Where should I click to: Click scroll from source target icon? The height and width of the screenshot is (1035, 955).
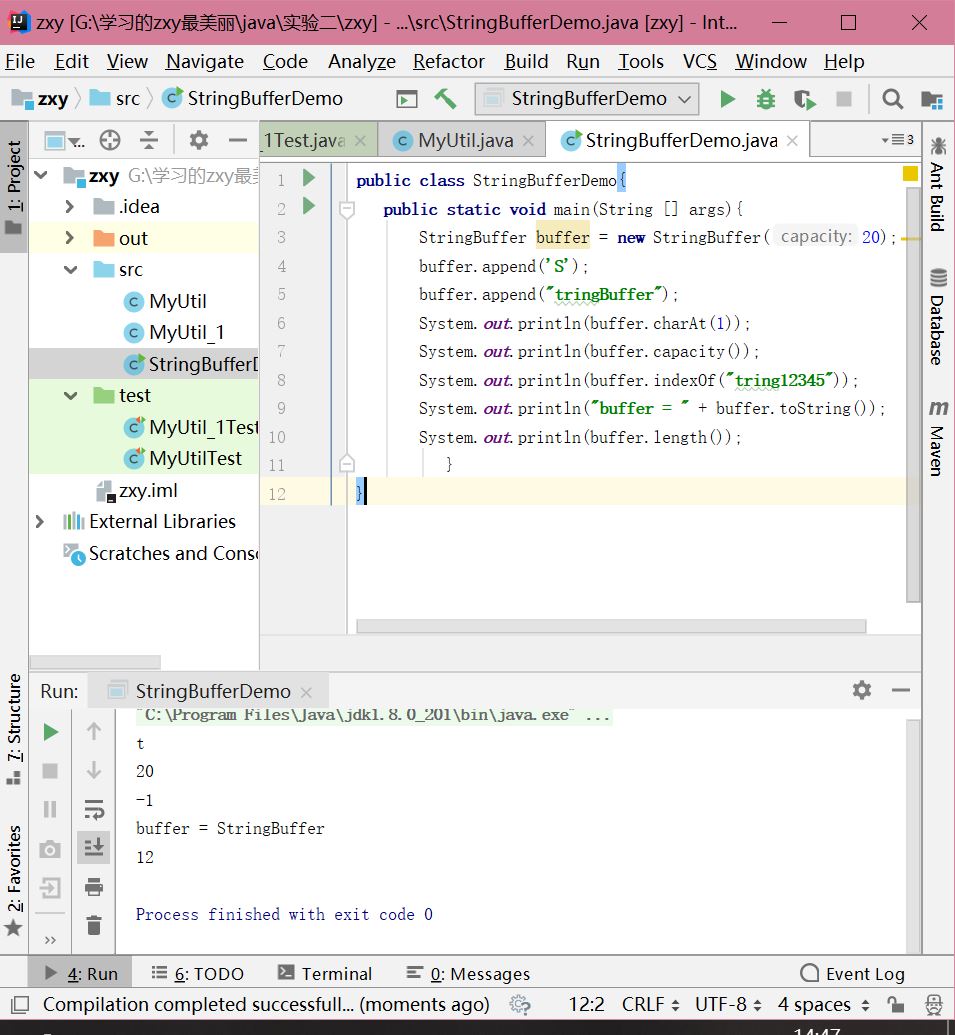[110, 140]
